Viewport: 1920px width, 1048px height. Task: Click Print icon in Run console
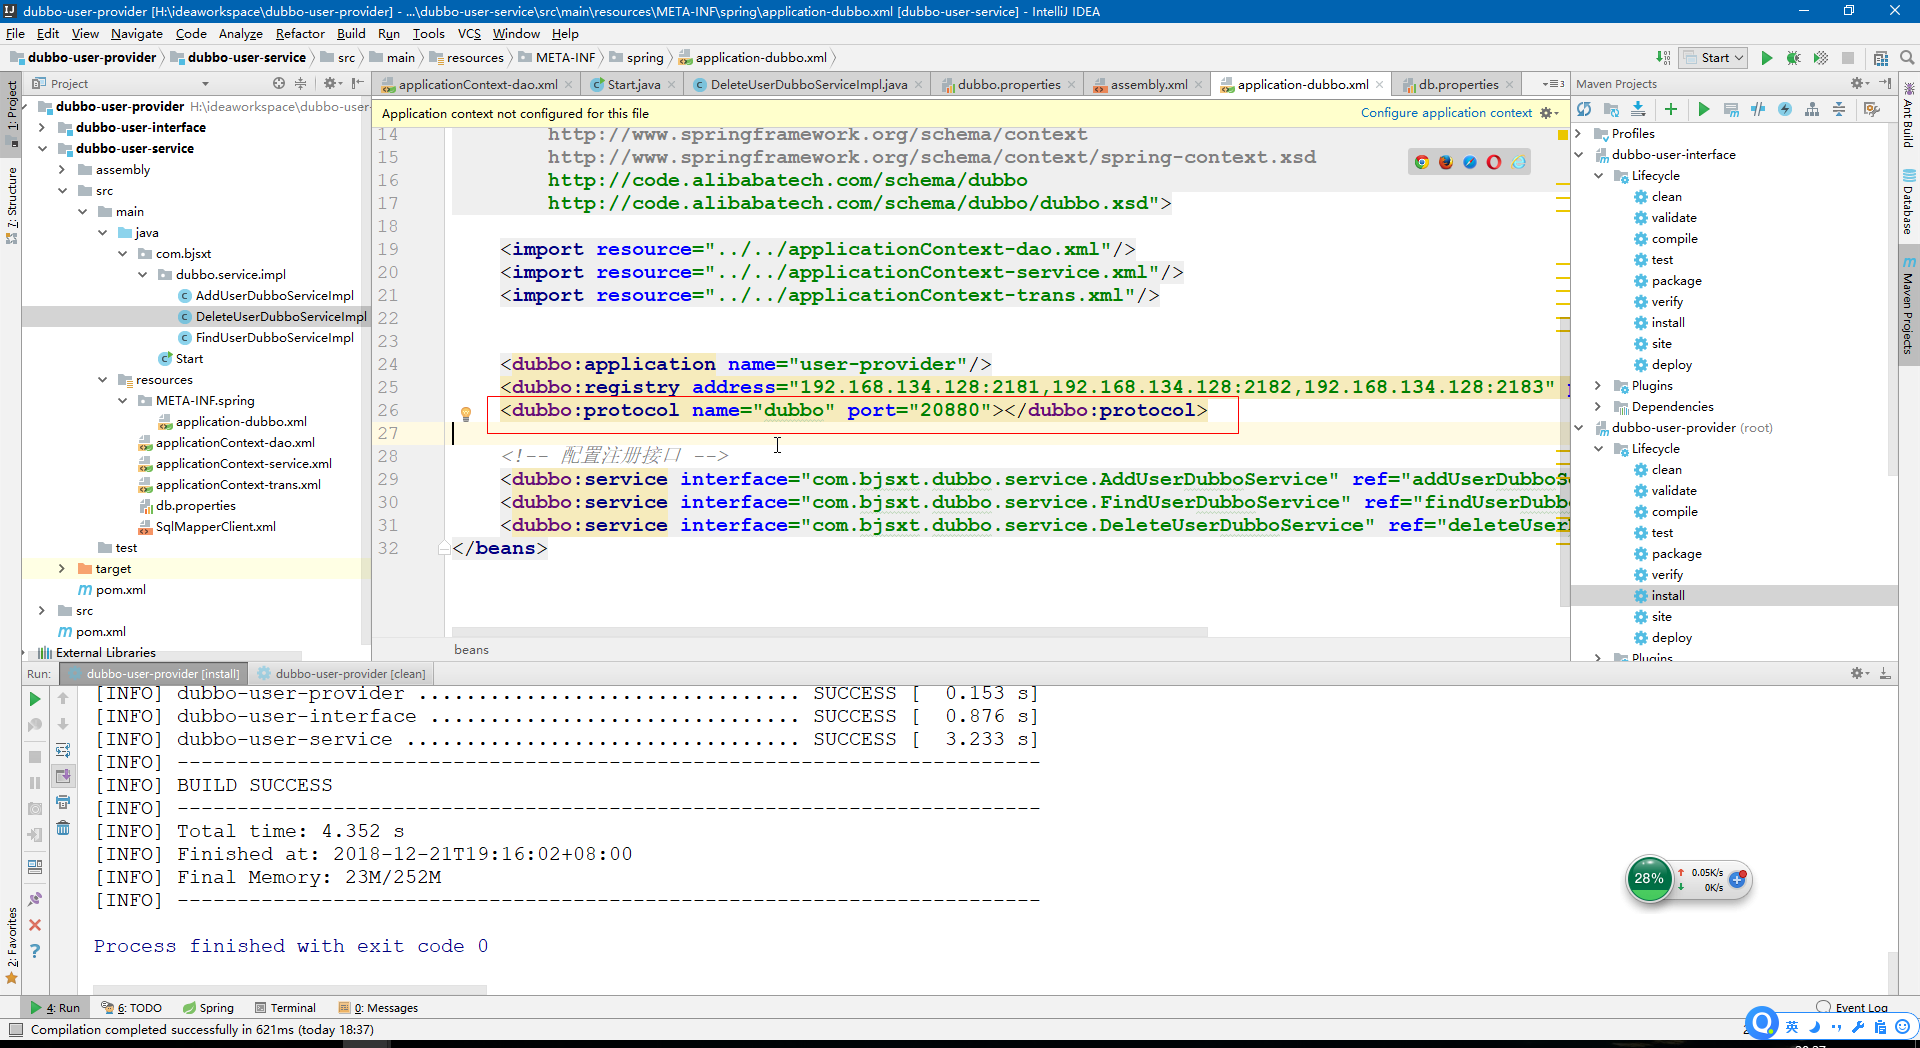click(x=63, y=802)
